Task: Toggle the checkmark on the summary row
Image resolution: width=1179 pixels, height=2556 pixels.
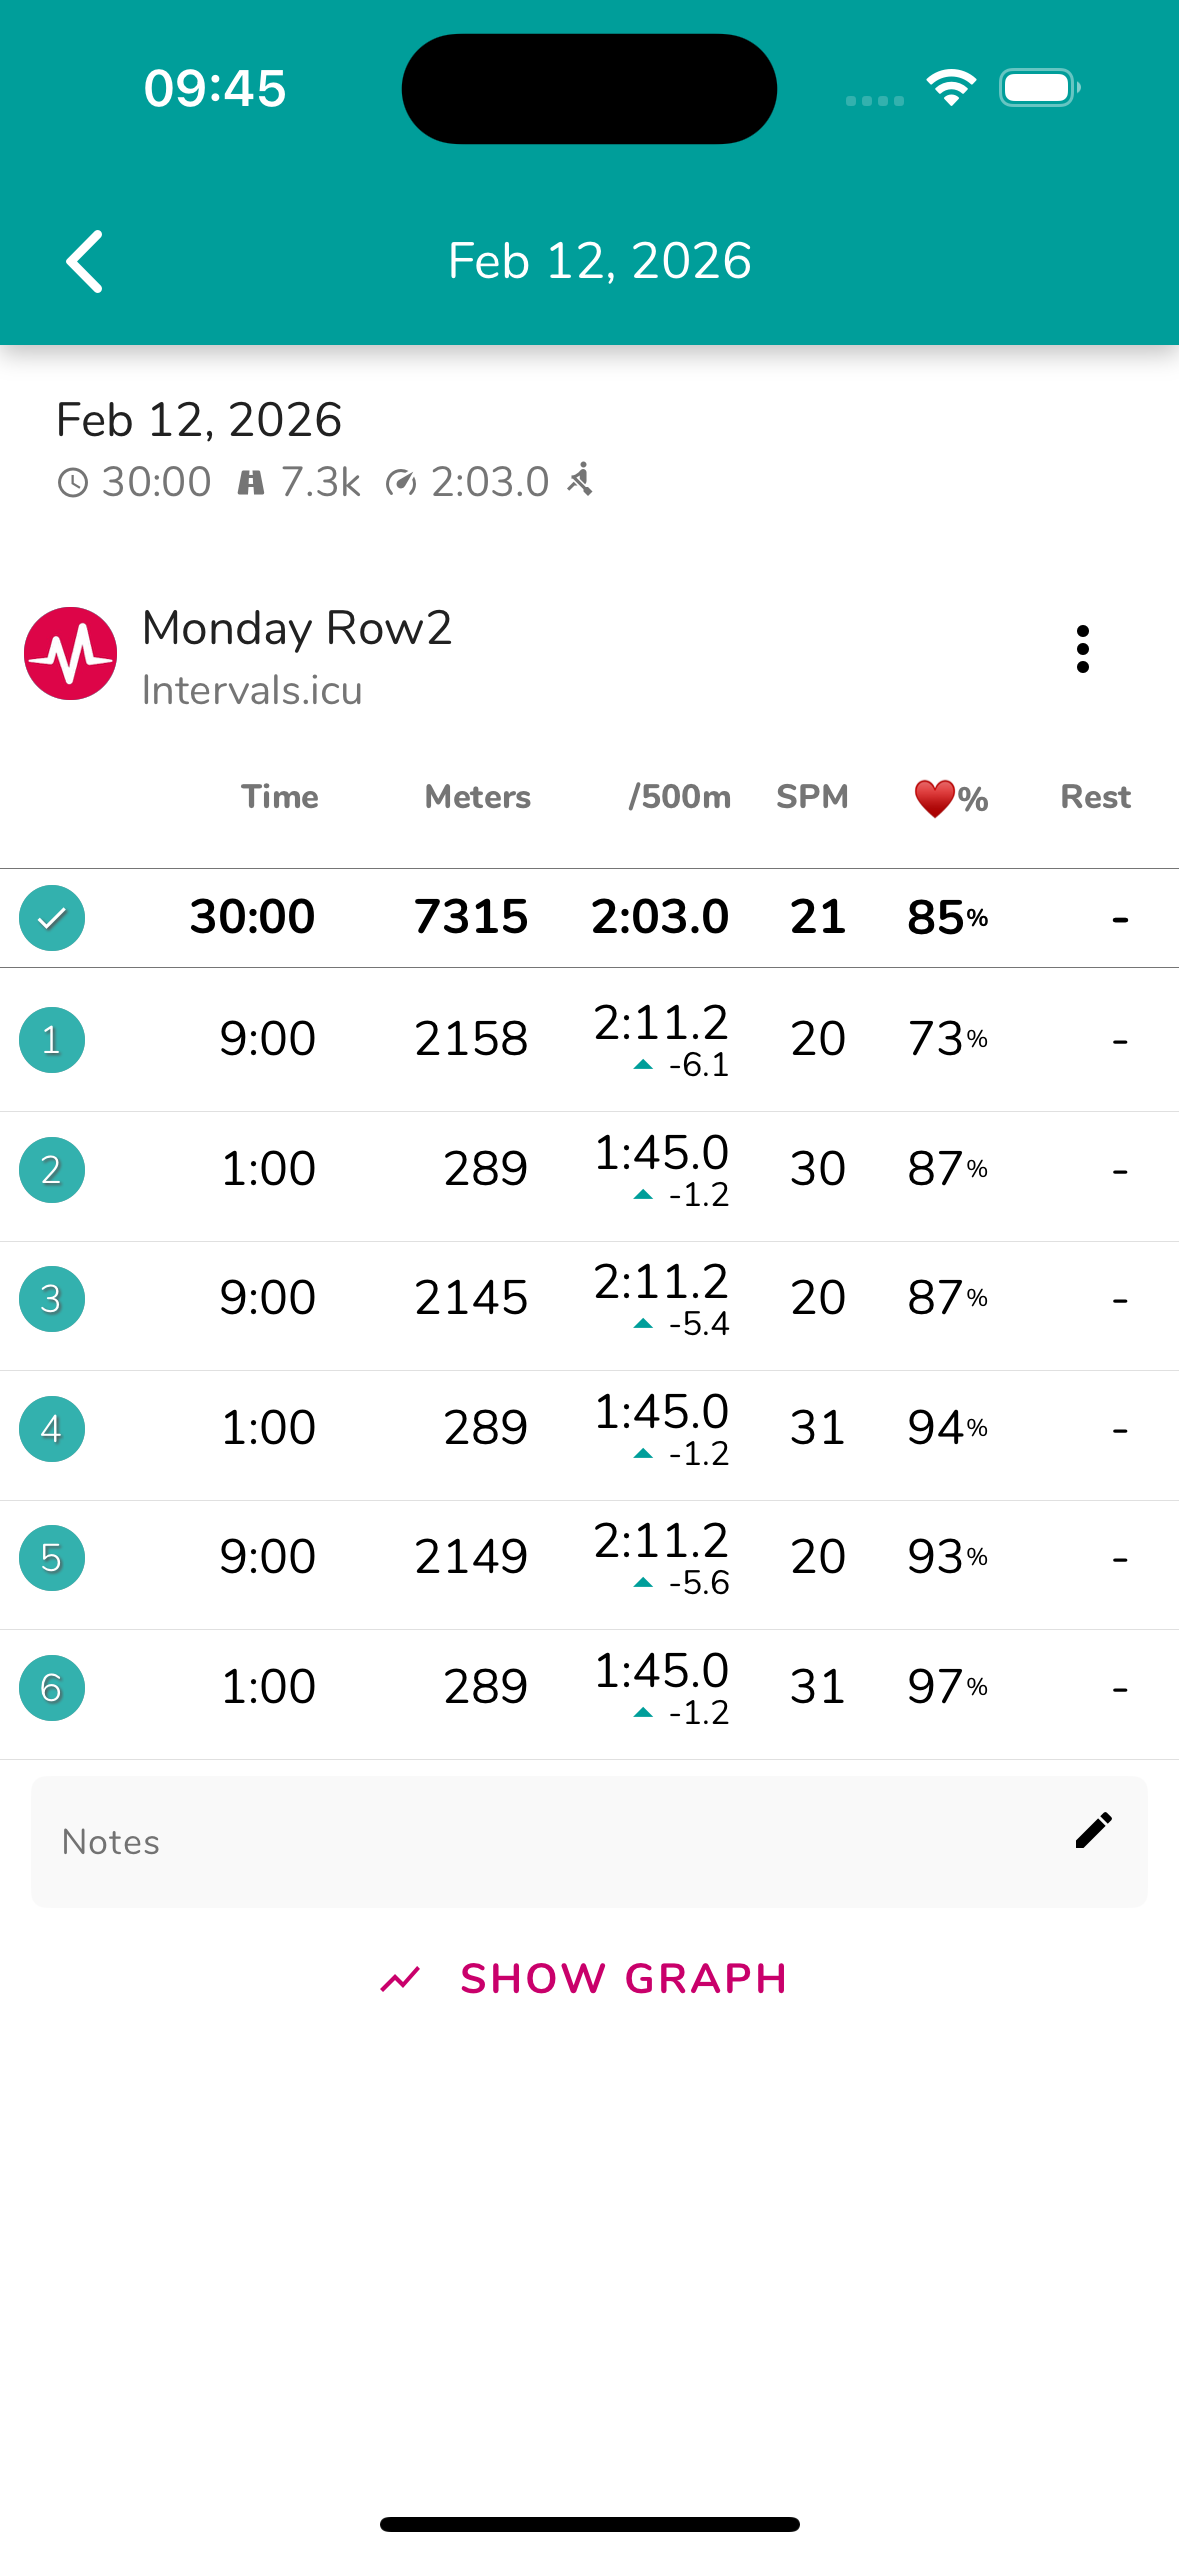Action: (52, 918)
